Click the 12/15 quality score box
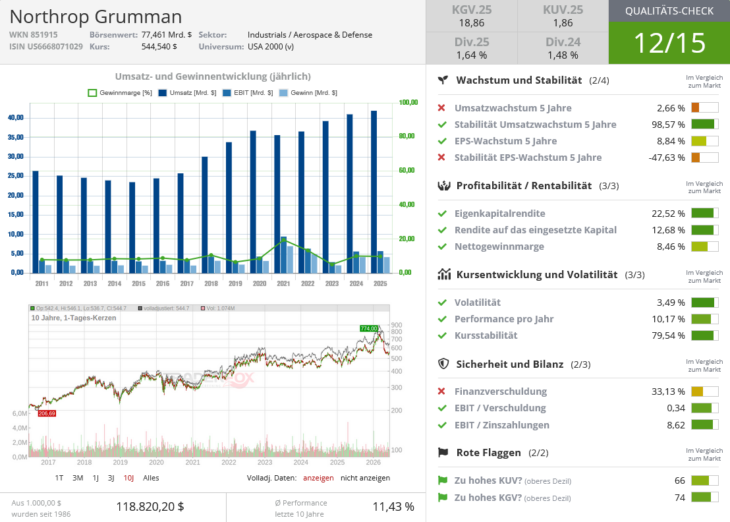 [669, 43]
